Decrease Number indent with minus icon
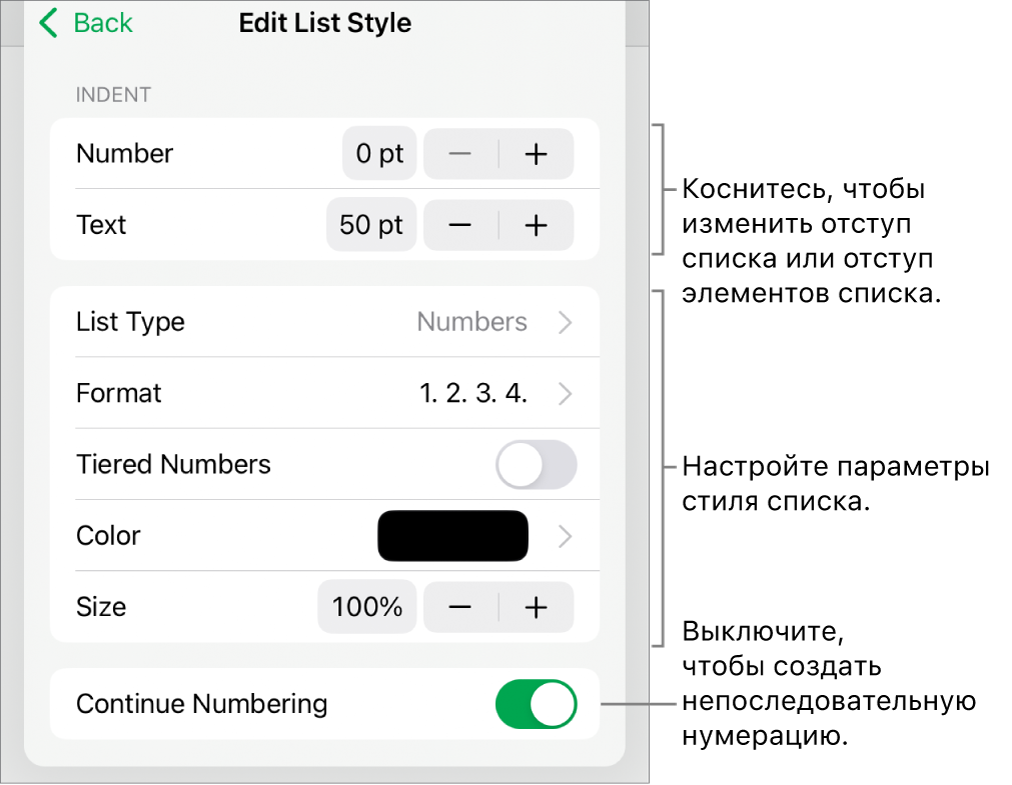 tap(460, 154)
